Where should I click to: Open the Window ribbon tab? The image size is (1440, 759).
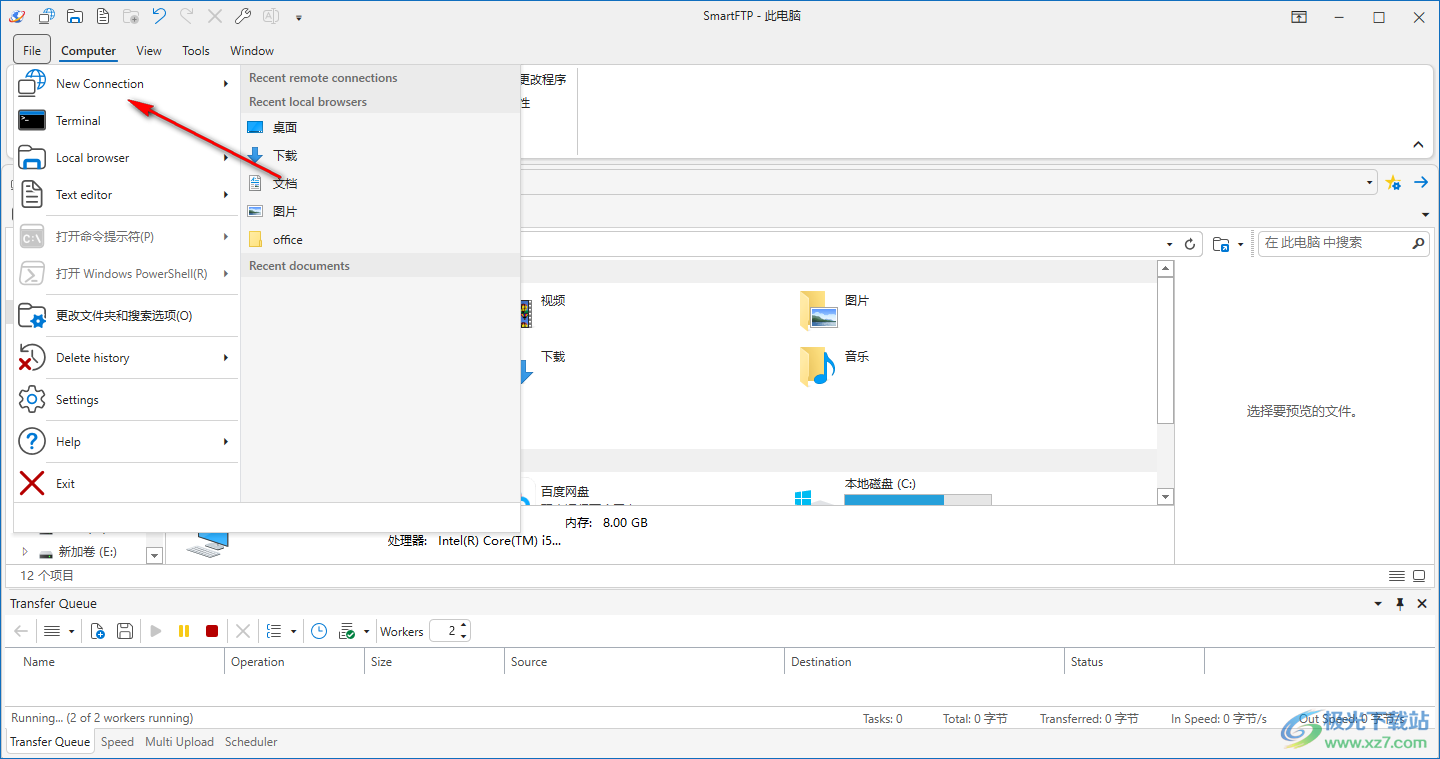click(252, 51)
